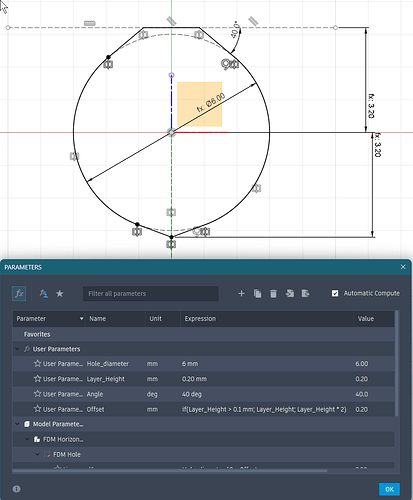Favorite the Layer_Height parameter star
The image size is (413, 500).
click(x=37, y=379)
